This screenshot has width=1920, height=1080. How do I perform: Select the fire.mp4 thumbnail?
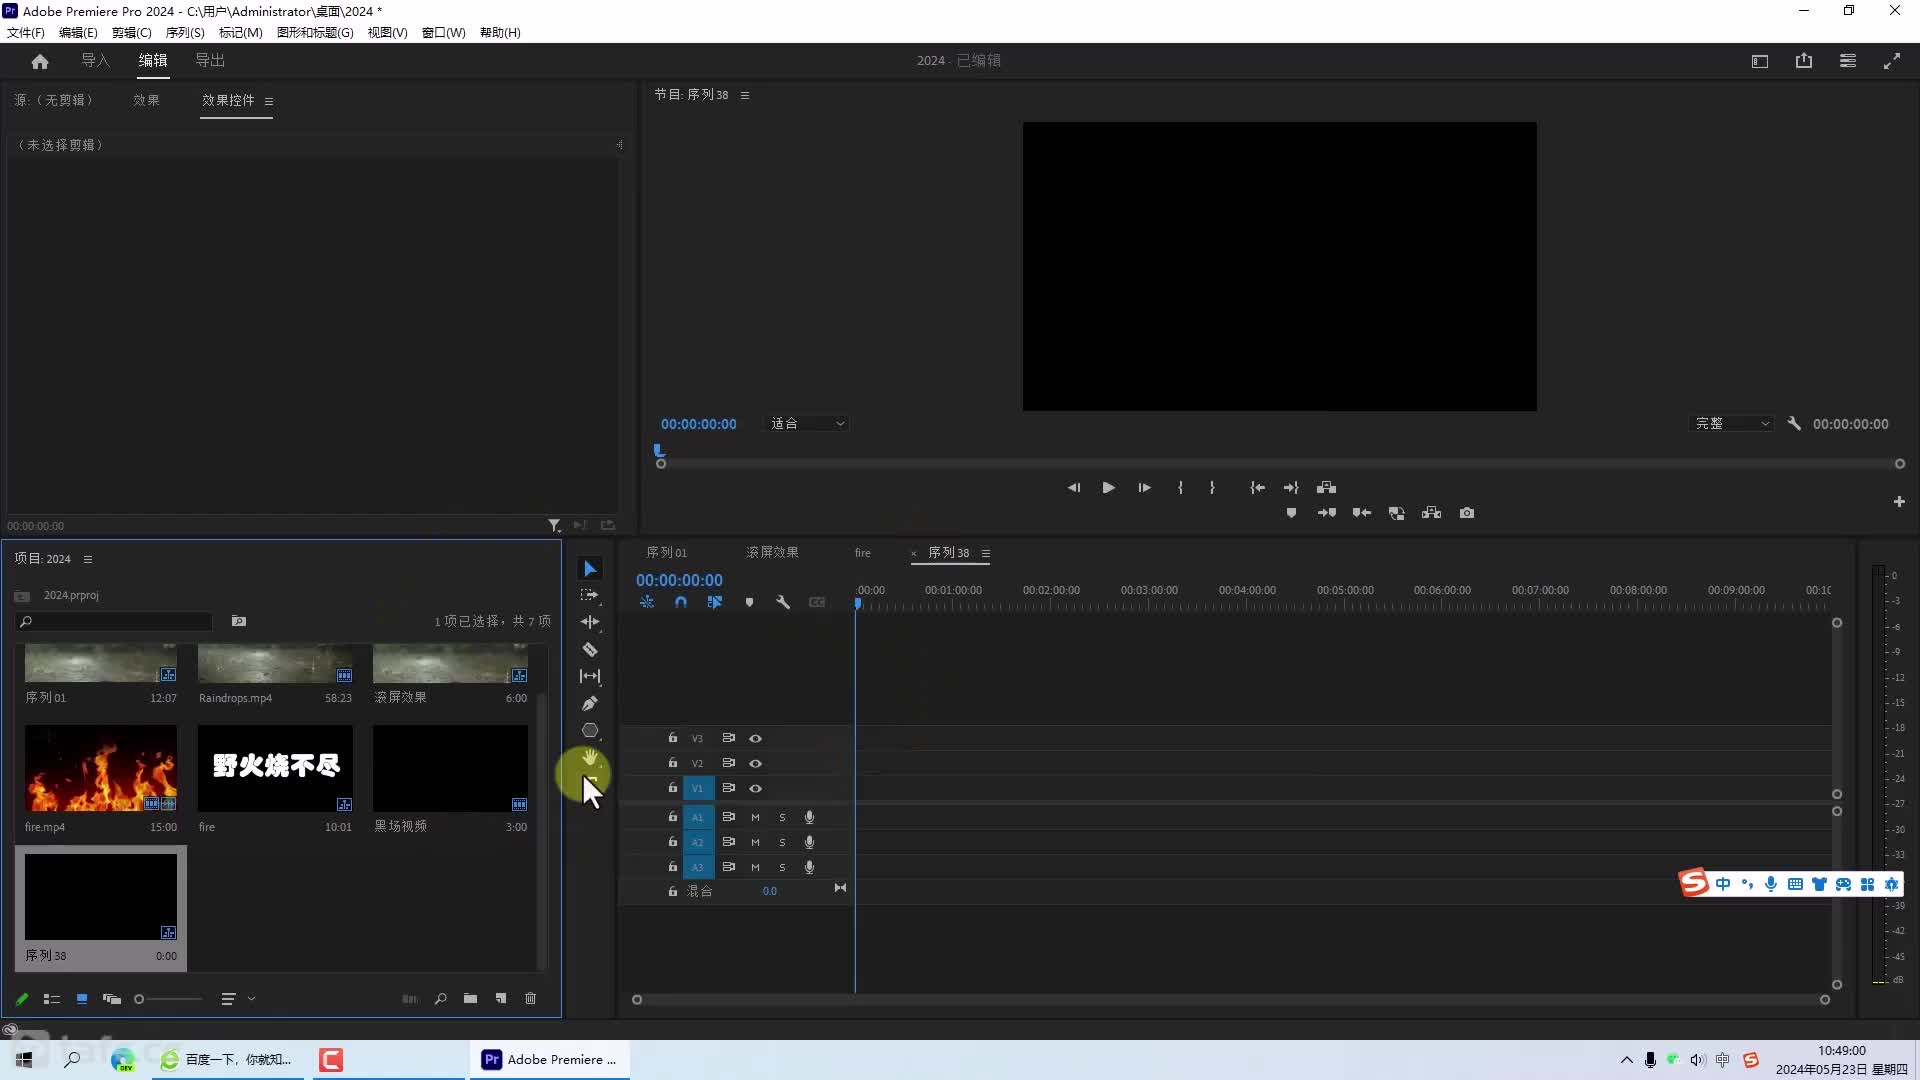click(101, 768)
